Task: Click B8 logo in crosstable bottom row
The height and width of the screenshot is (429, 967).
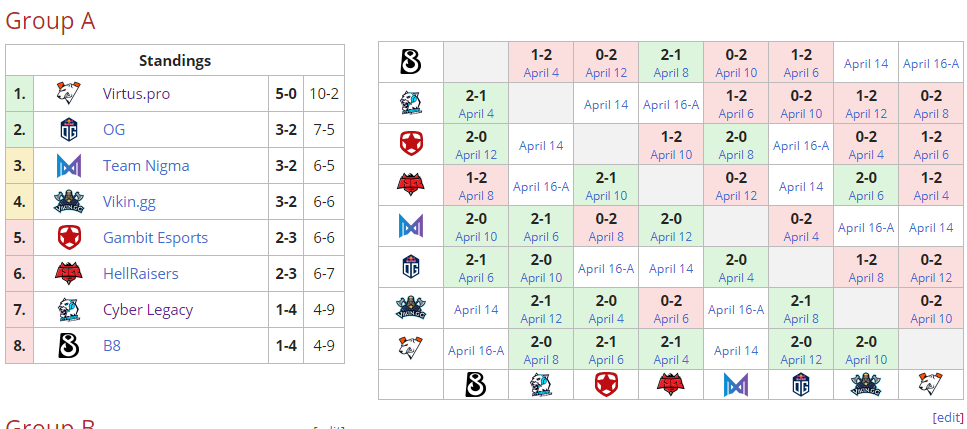Action: pos(476,384)
